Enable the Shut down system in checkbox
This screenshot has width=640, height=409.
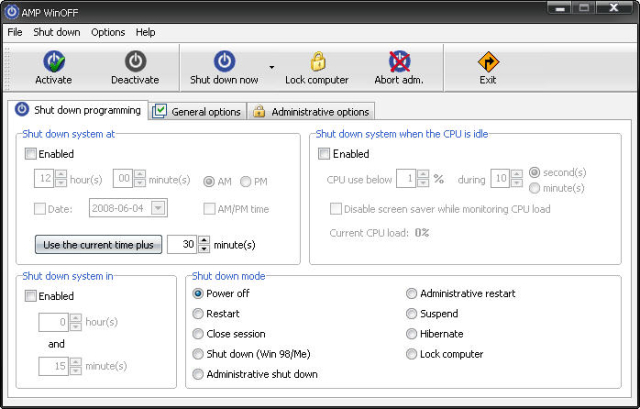click(31, 296)
